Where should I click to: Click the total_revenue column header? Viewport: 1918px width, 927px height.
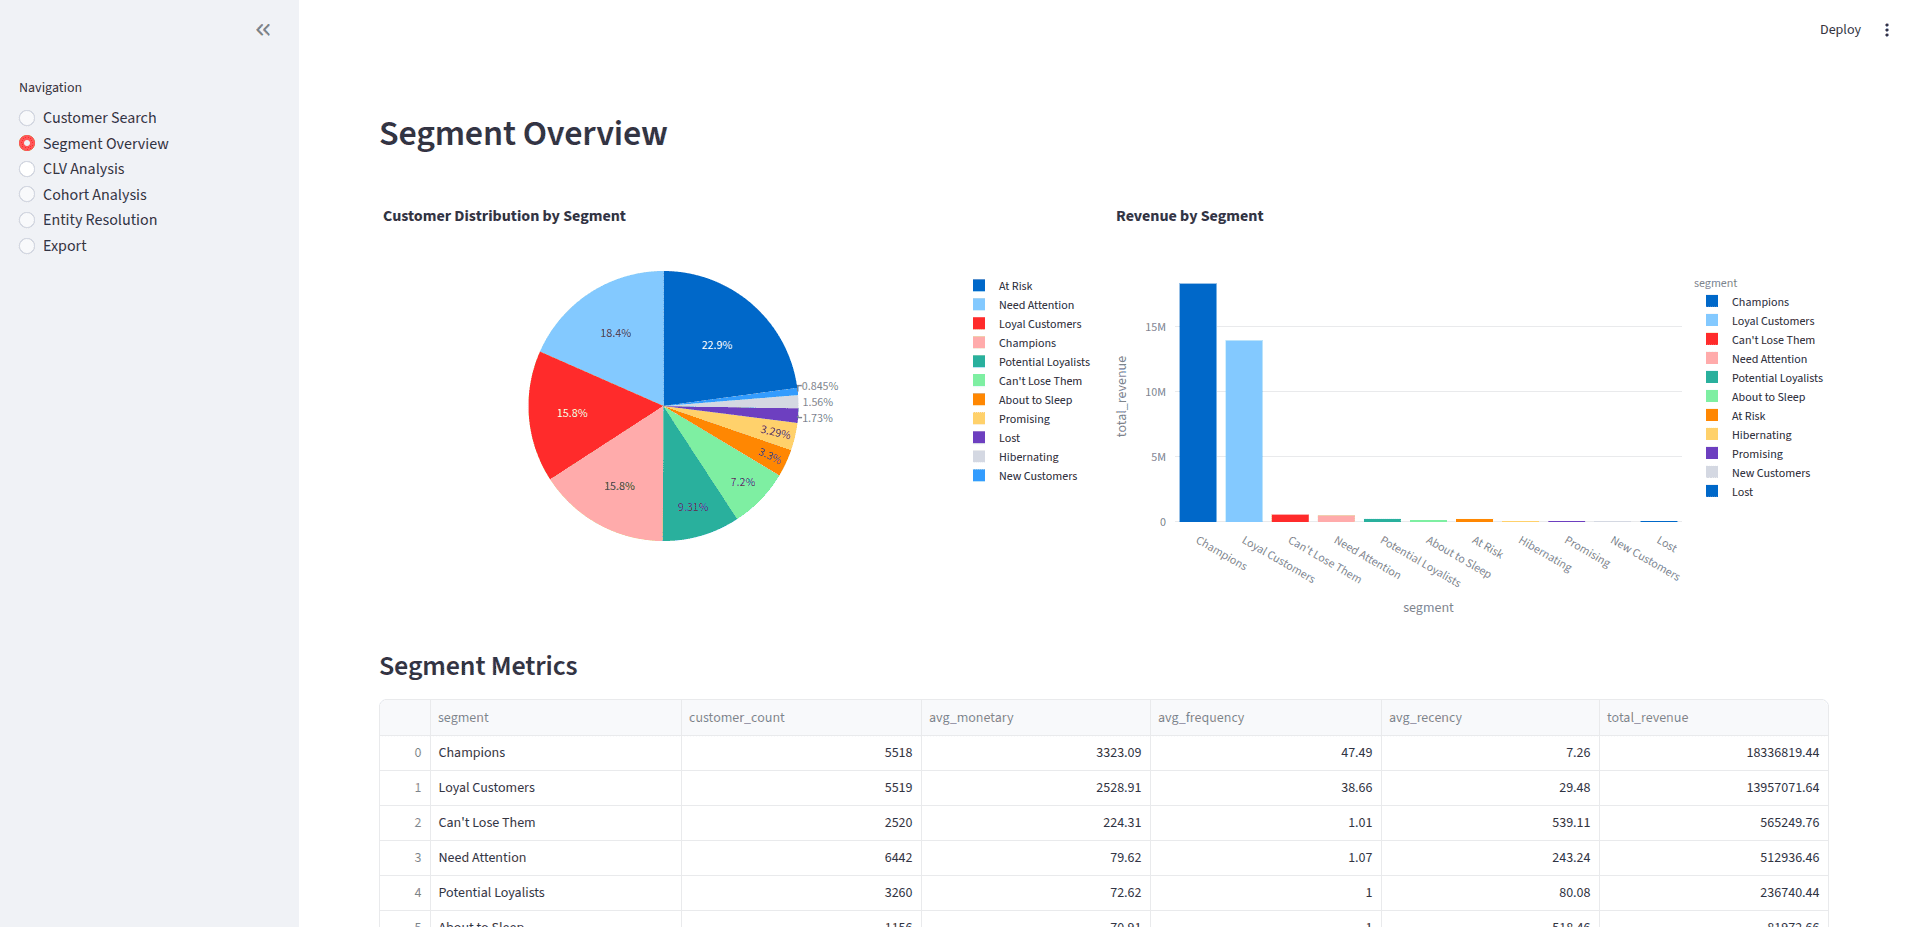click(1646, 717)
